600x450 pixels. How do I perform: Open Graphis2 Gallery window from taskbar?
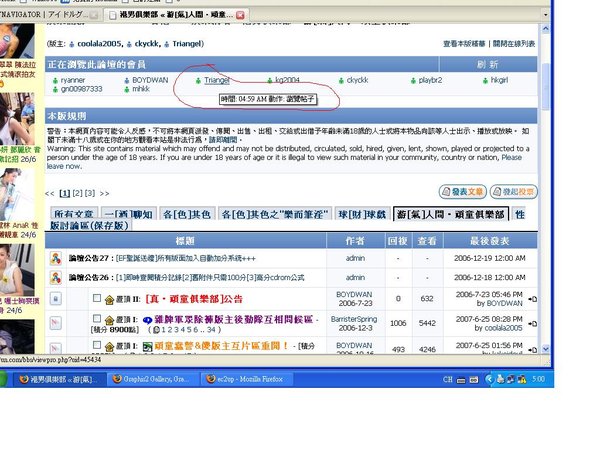pos(150,379)
